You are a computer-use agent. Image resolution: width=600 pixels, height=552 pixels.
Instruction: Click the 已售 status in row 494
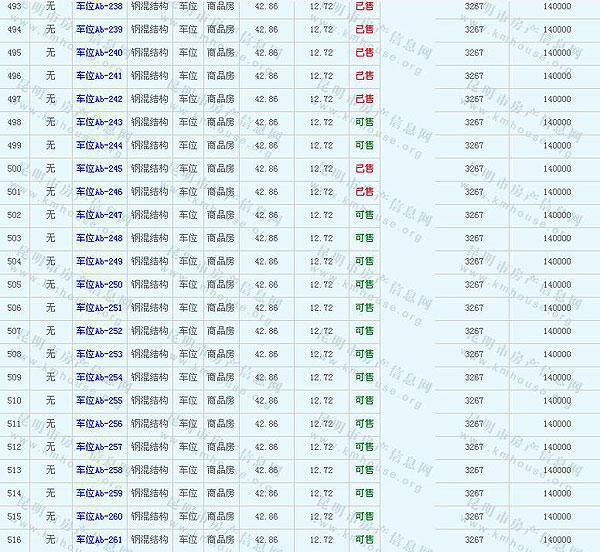tap(364, 29)
